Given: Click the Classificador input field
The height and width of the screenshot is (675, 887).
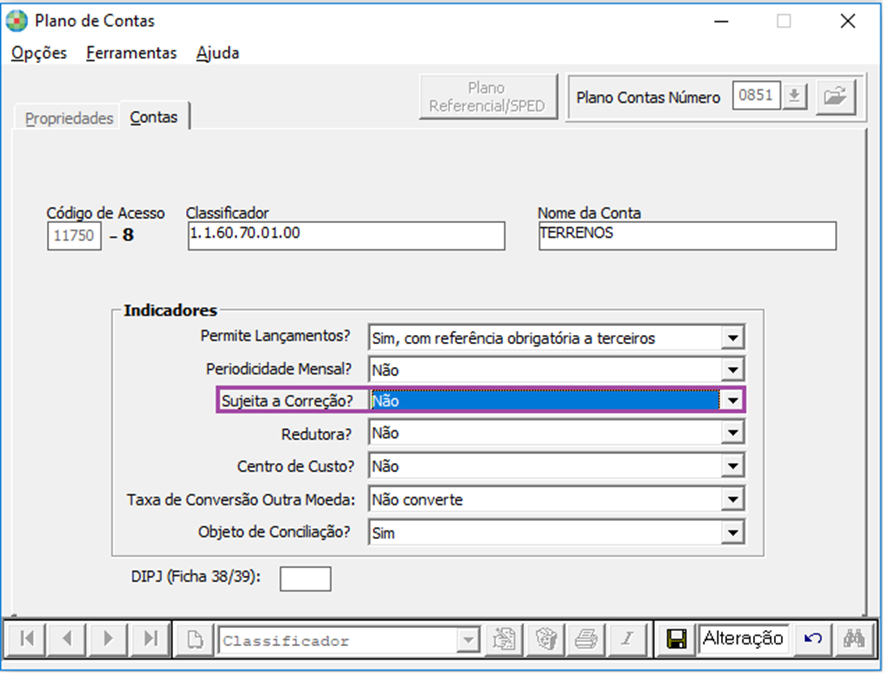Looking at the screenshot, I should 346,235.
